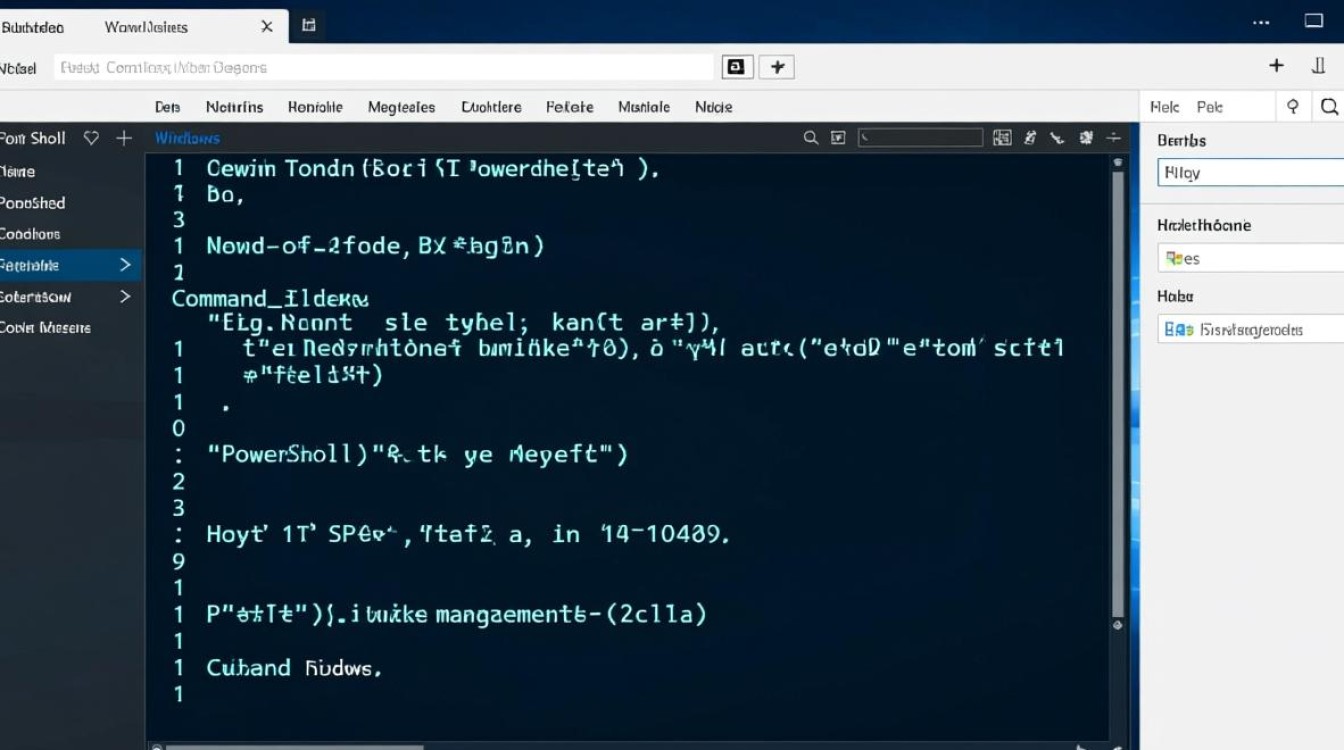Image resolution: width=1344 pixels, height=750 pixels.
Task: Toggle the small box icon beside the editor magnifier
Action: (838, 138)
